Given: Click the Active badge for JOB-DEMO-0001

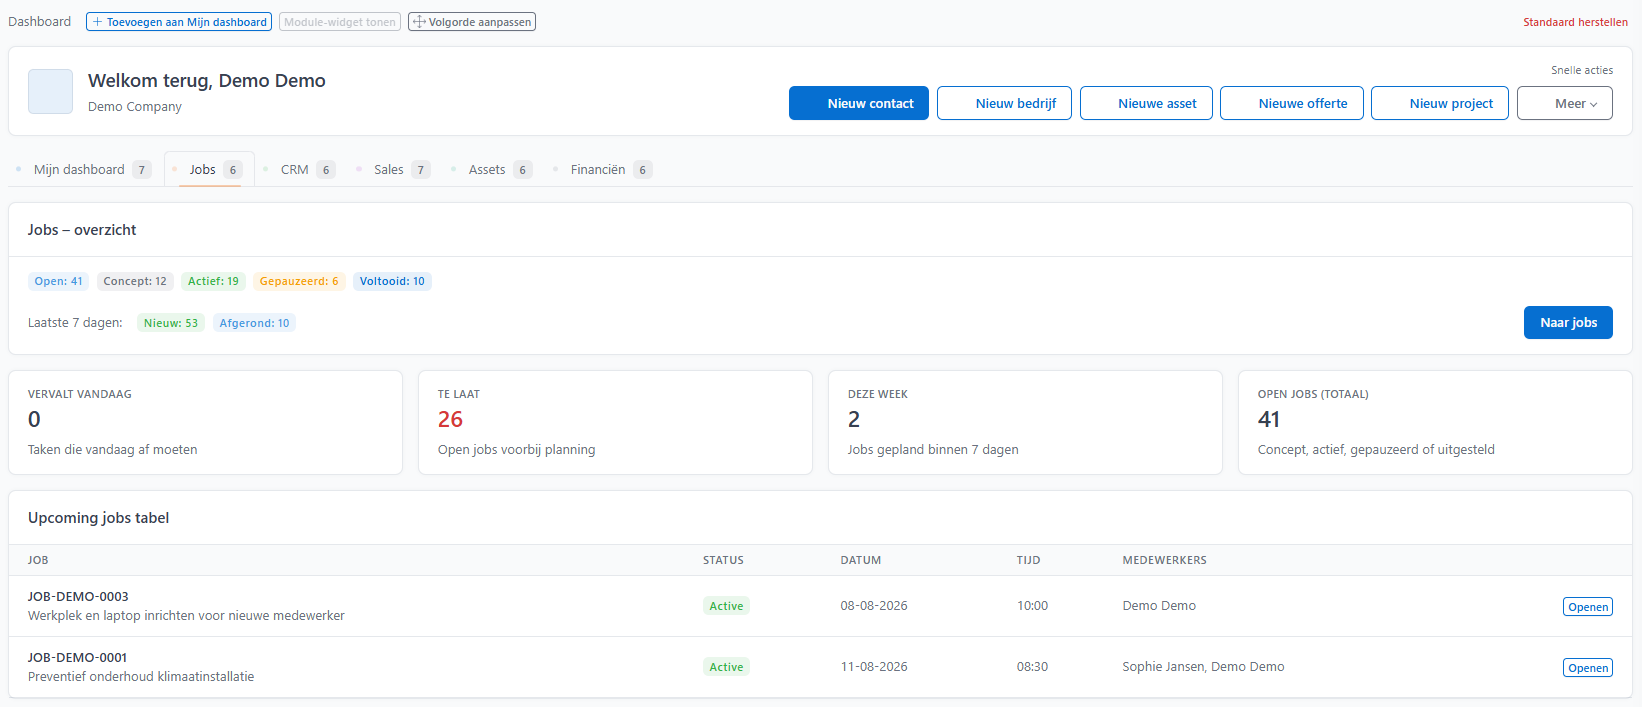Looking at the screenshot, I should coord(726,667).
